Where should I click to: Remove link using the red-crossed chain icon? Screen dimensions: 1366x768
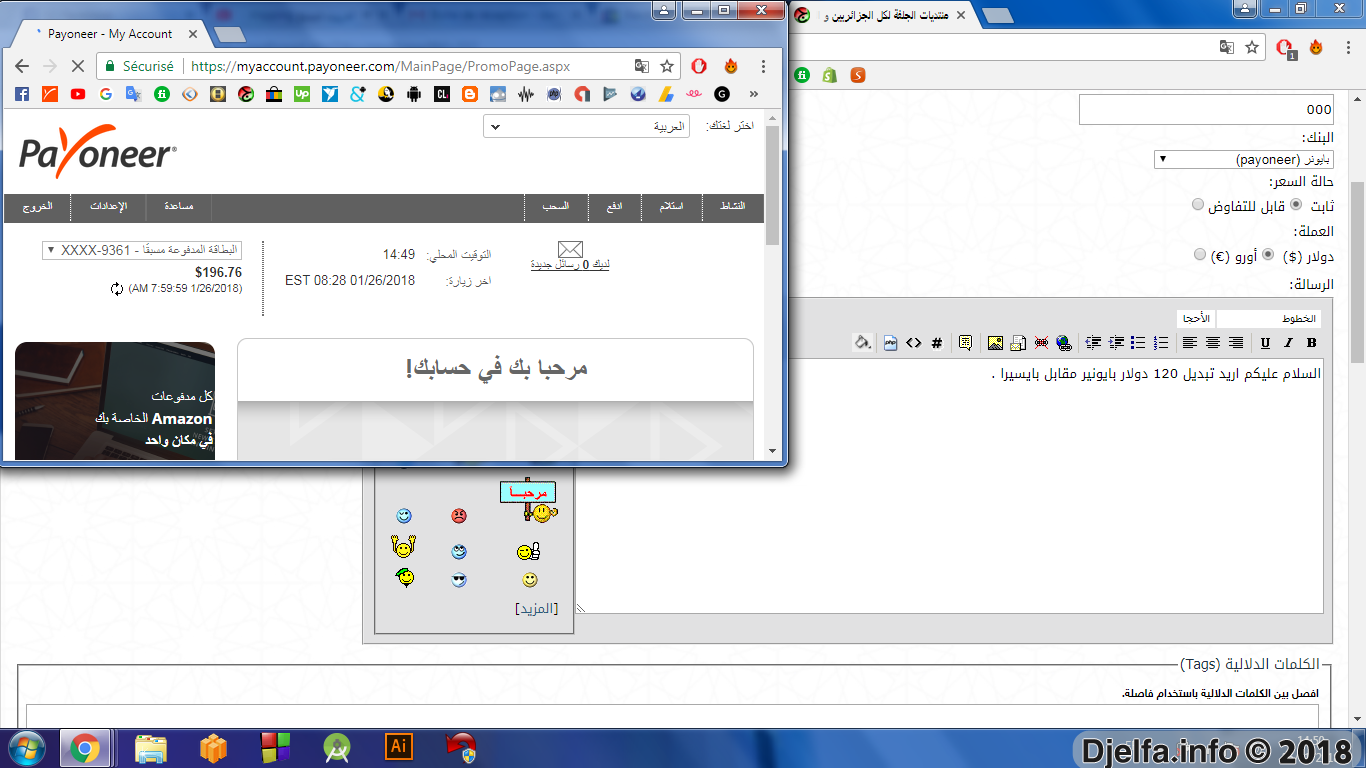click(1041, 343)
